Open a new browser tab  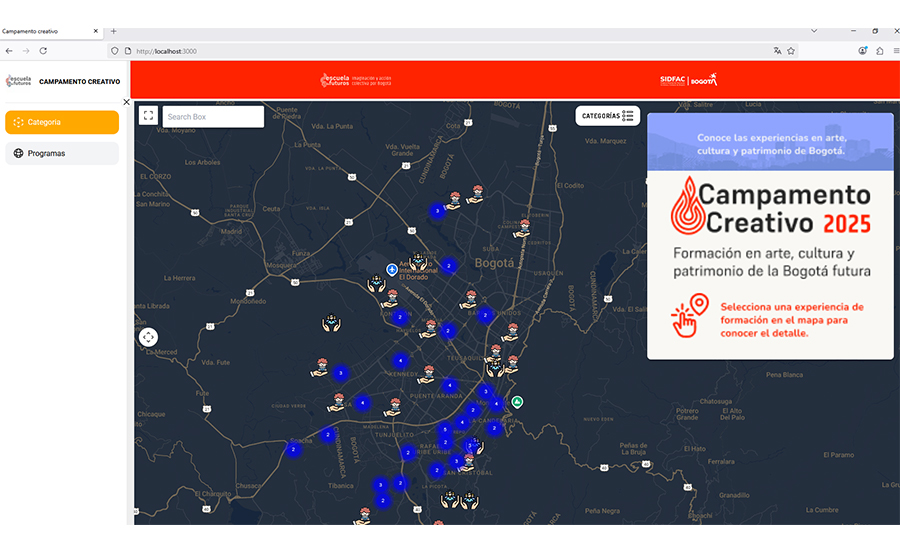click(x=113, y=31)
